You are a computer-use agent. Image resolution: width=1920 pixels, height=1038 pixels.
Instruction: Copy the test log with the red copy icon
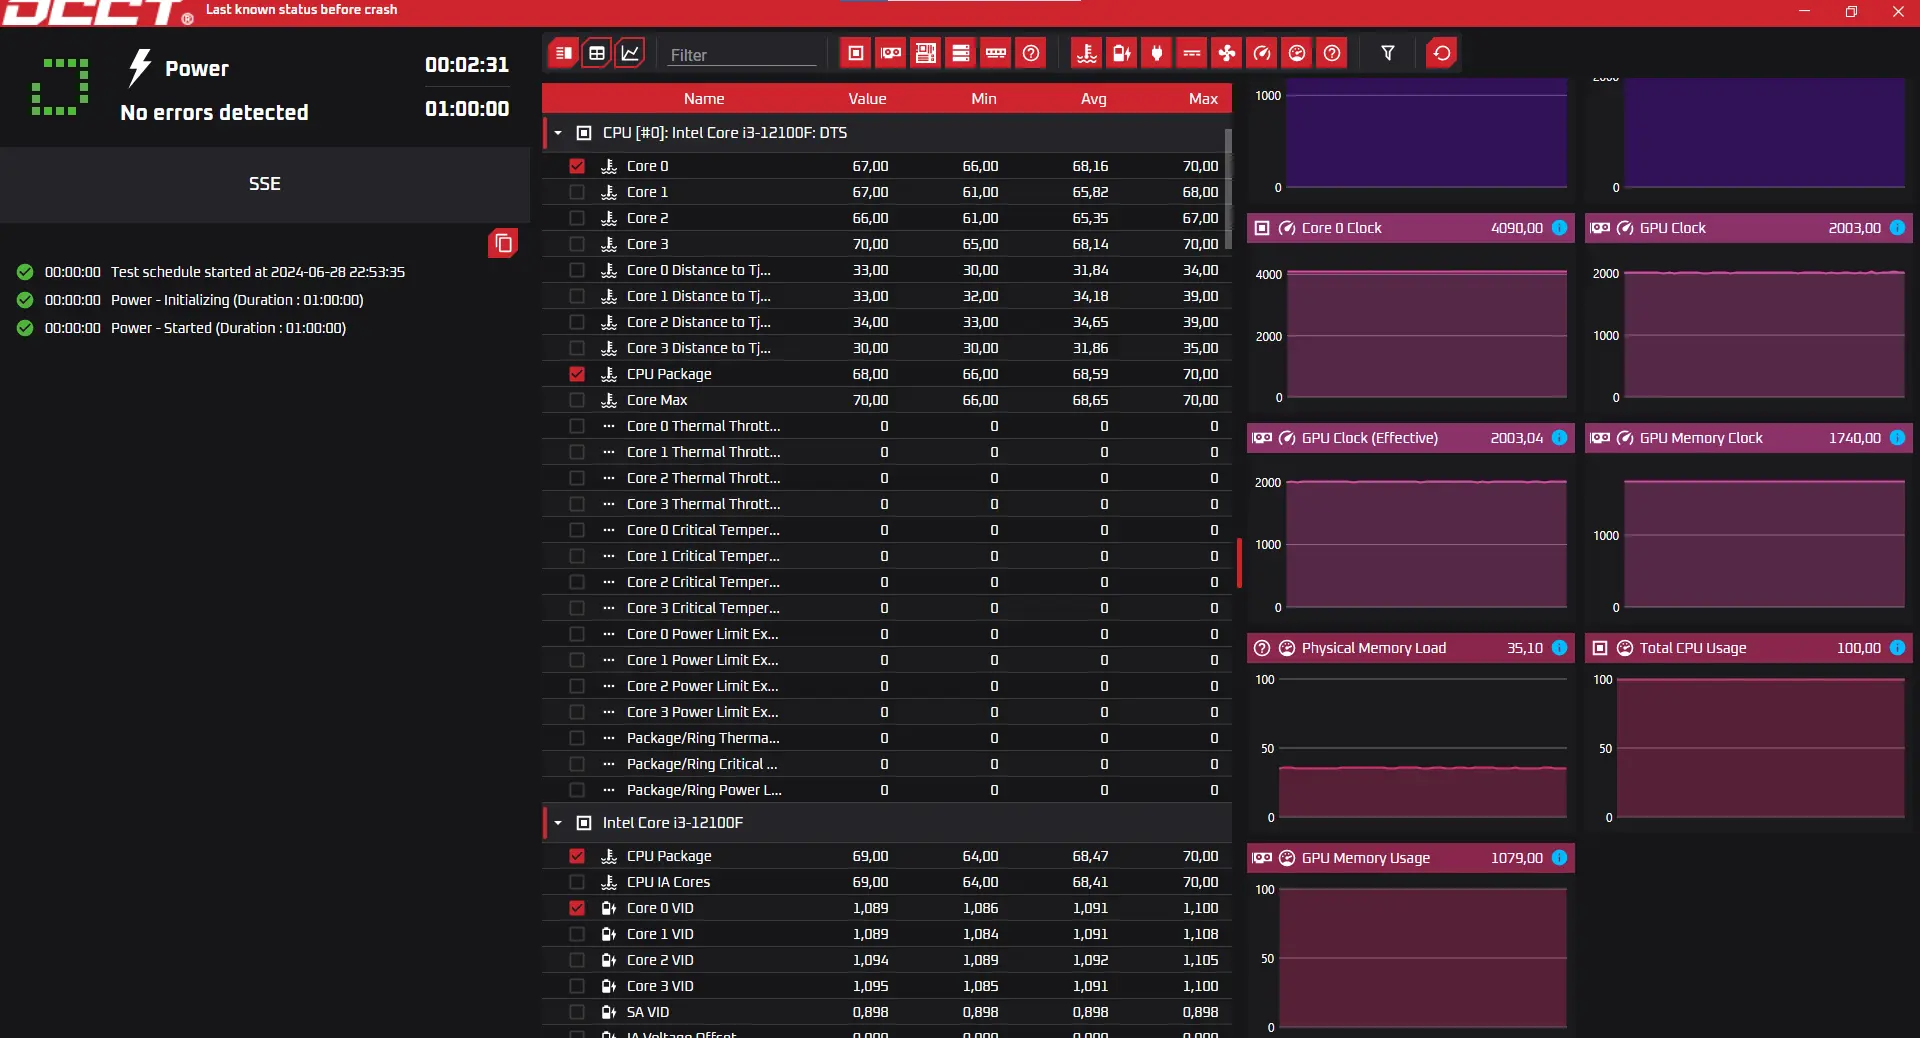[x=503, y=243]
